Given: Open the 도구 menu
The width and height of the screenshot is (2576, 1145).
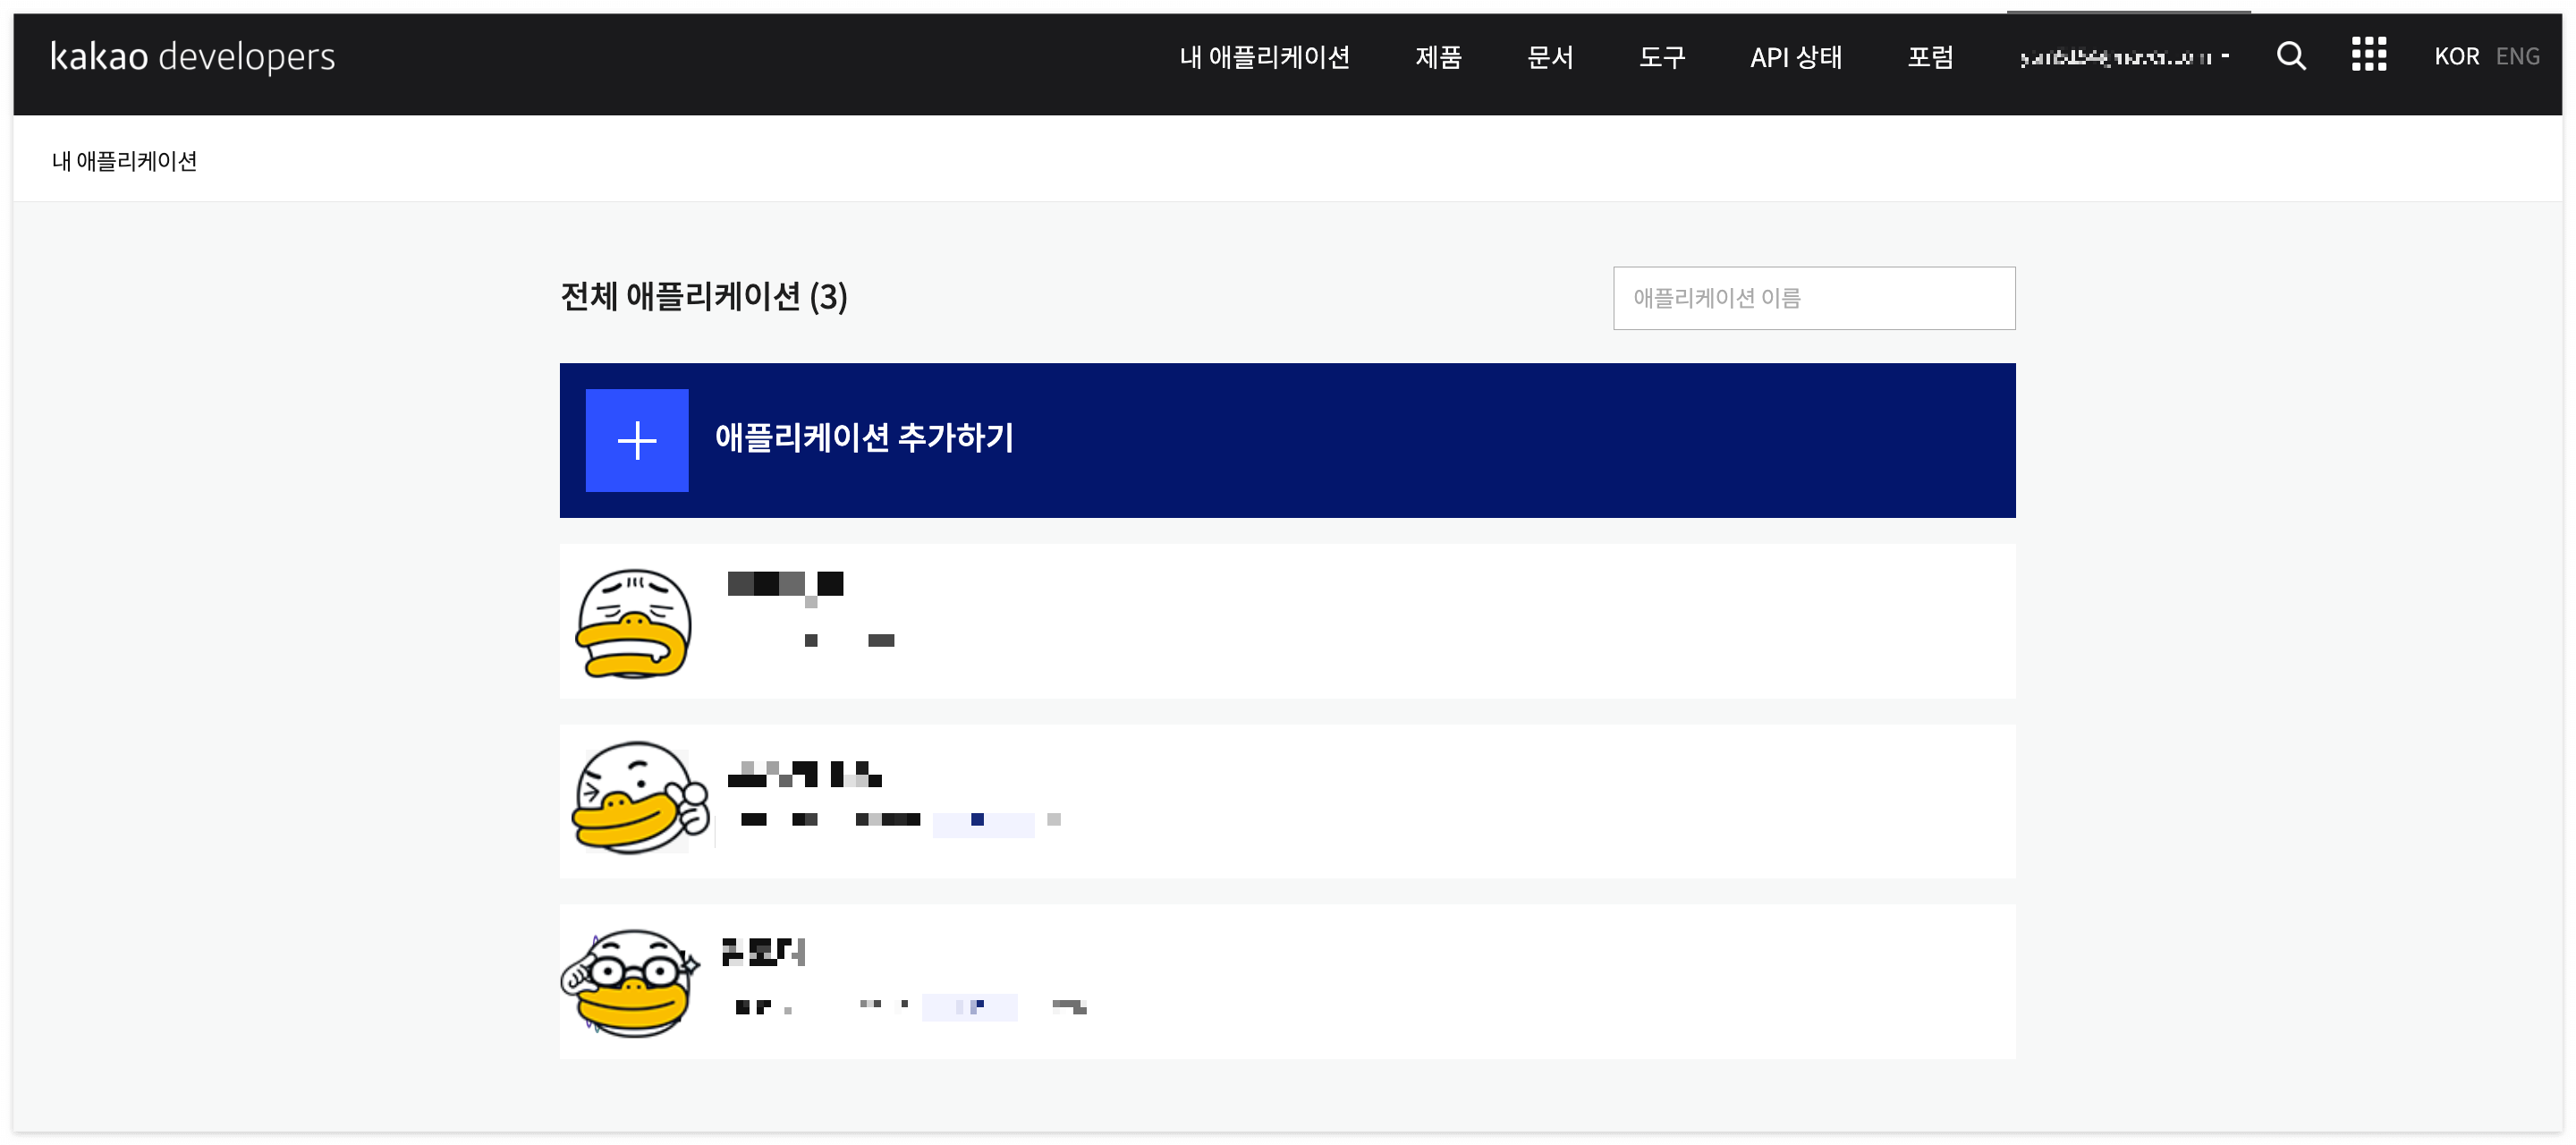Looking at the screenshot, I should tap(1661, 57).
